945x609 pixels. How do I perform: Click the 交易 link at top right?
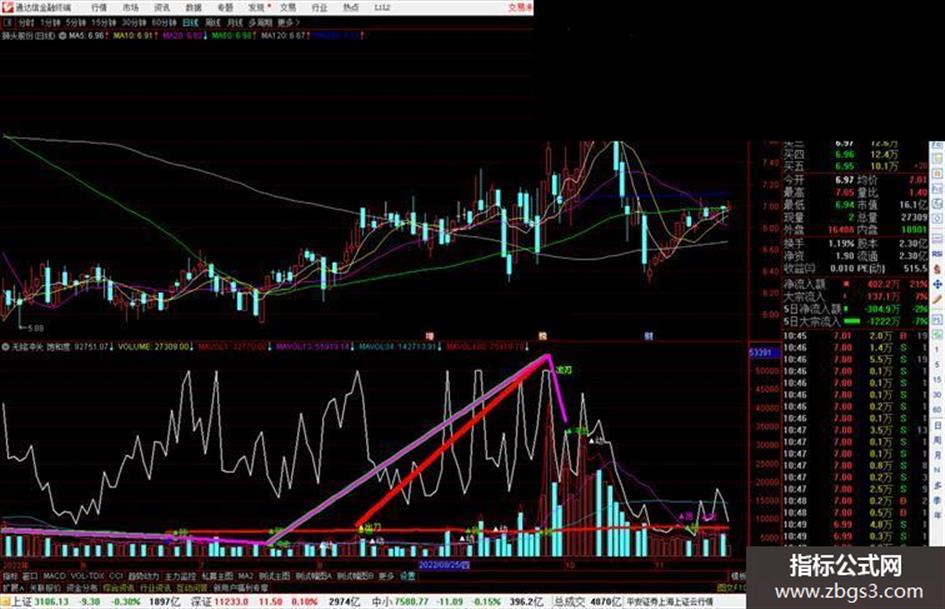pos(520,7)
